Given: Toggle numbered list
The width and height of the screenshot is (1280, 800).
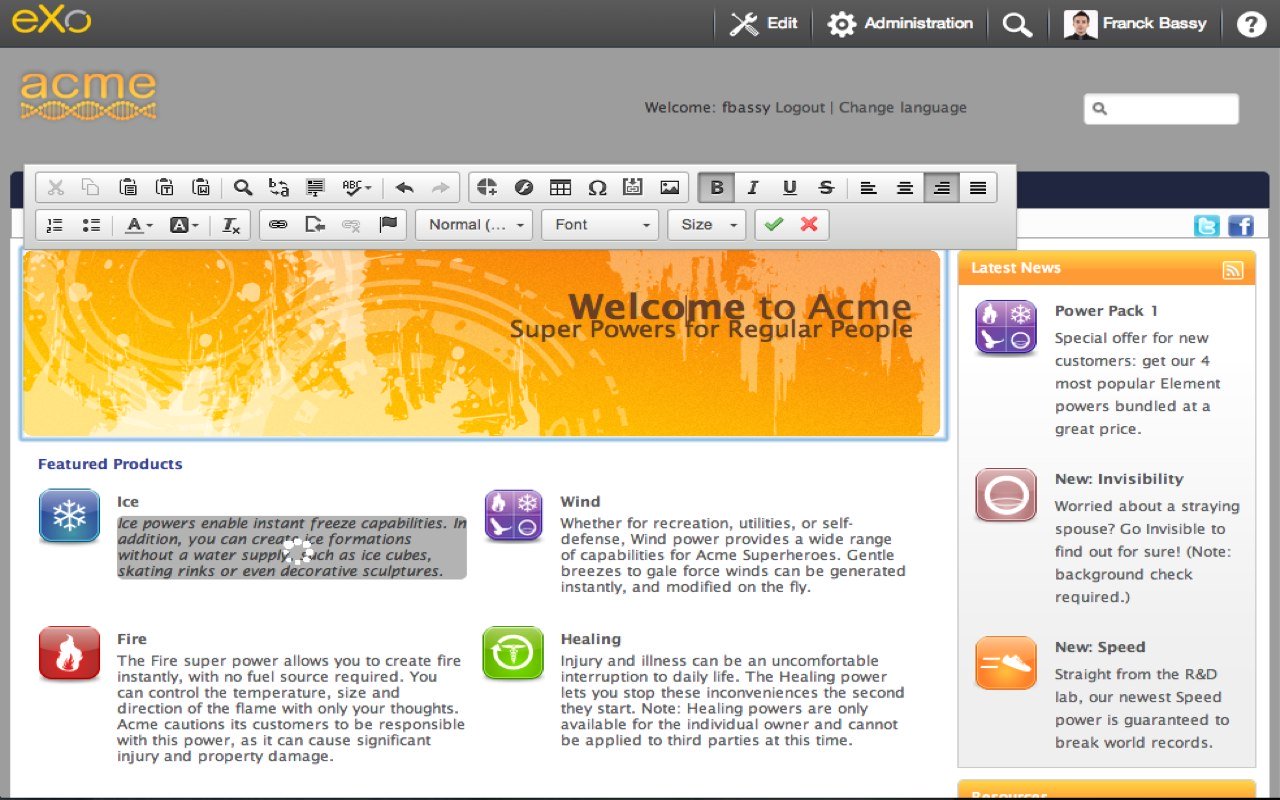Looking at the screenshot, I should coord(55,225).
